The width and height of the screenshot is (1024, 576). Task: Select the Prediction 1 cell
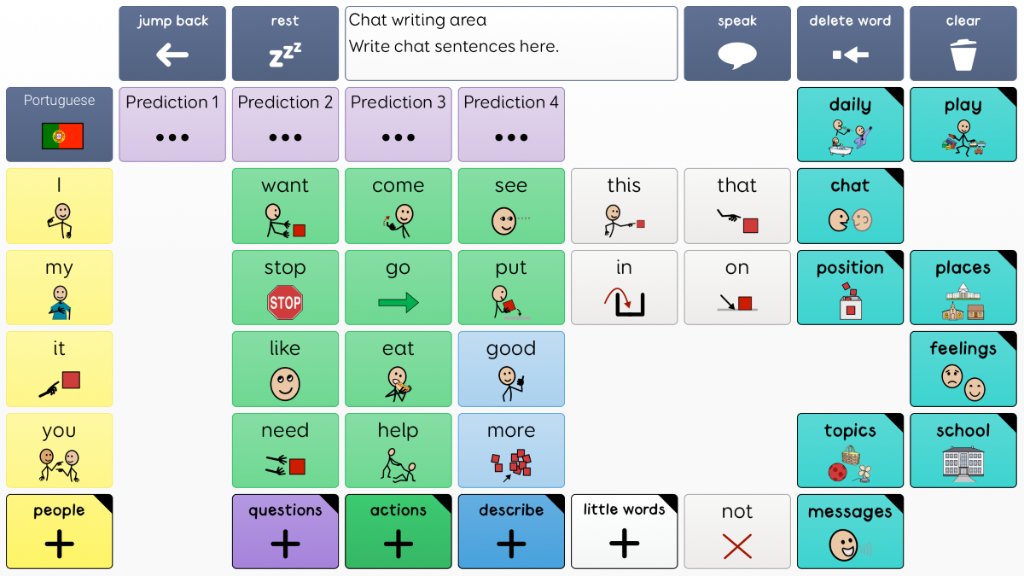point(172,125)
